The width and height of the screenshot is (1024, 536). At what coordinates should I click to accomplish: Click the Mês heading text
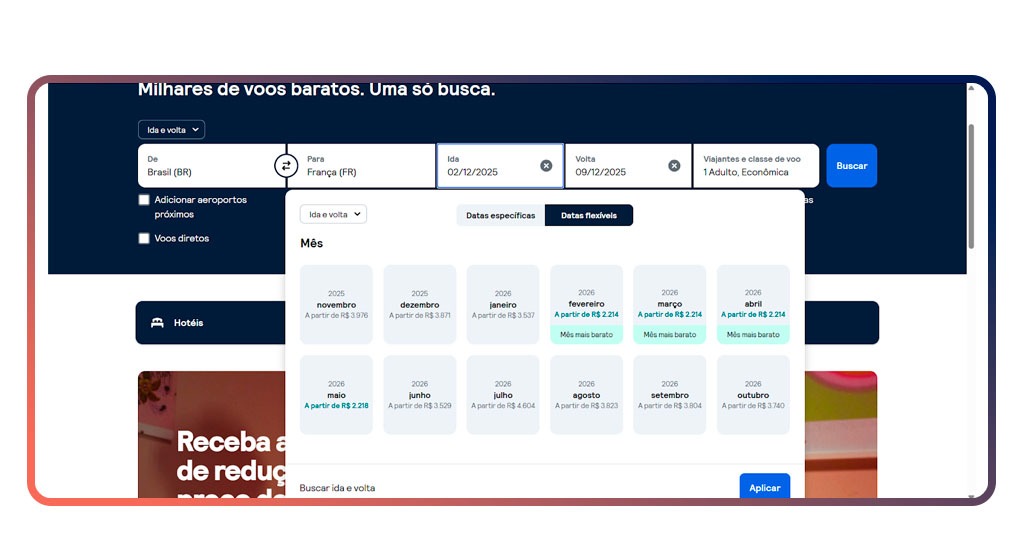pos(312,244)
